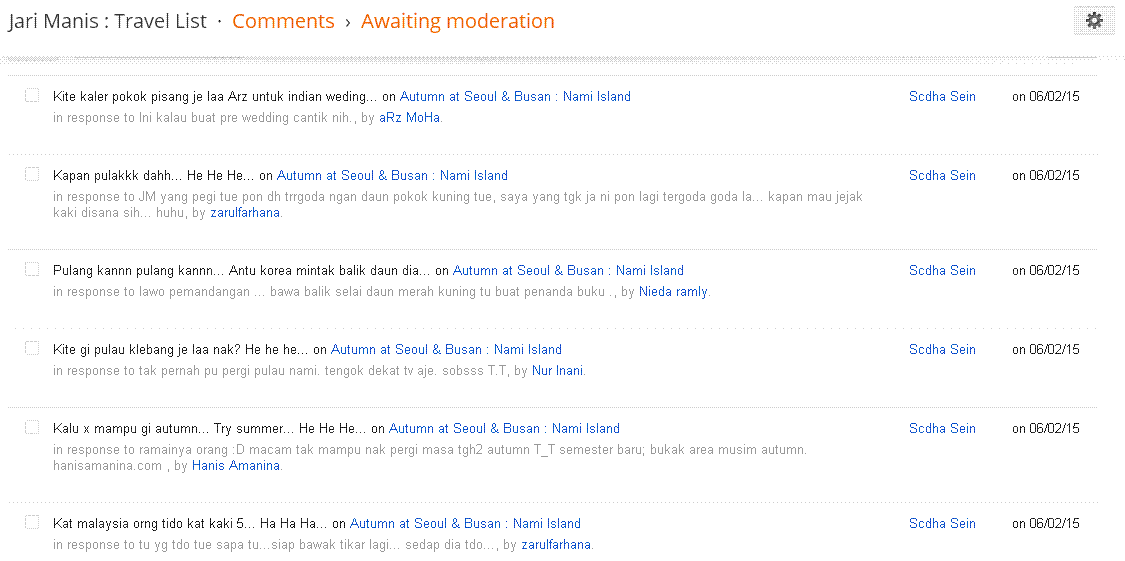
Task: Tick checkbox for "Kite kaler pokok pisang" comment
Action: [x=32, y=95]
